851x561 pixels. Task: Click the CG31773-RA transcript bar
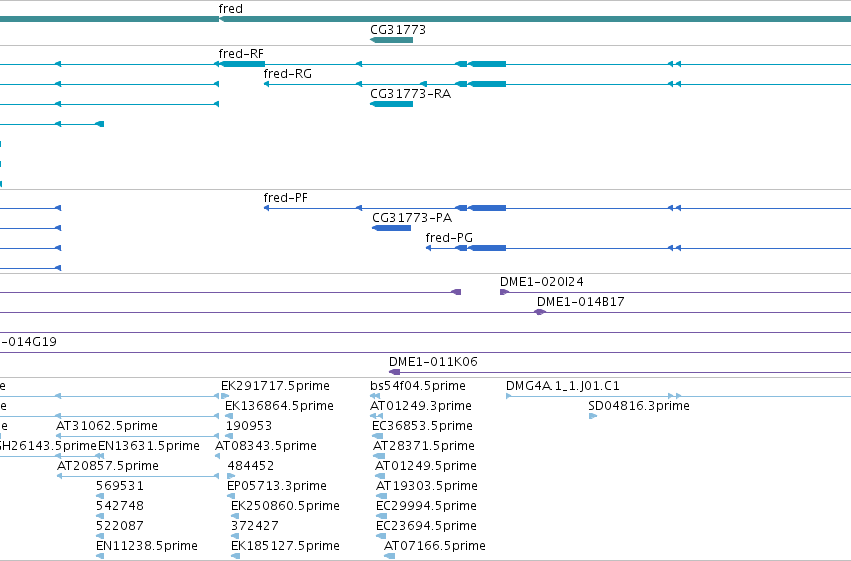(x=391, y=104)
